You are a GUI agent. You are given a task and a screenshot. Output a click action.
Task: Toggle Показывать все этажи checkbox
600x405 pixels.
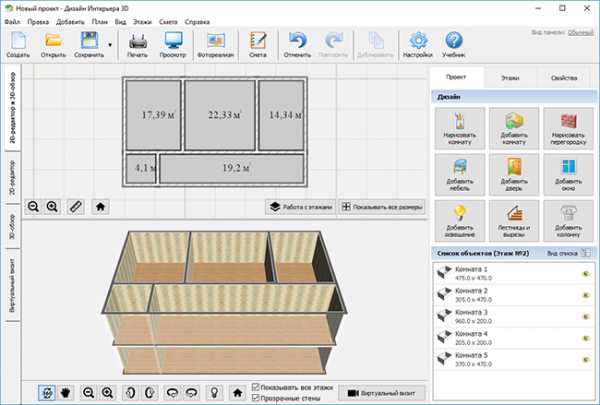[x=256, y=387]
